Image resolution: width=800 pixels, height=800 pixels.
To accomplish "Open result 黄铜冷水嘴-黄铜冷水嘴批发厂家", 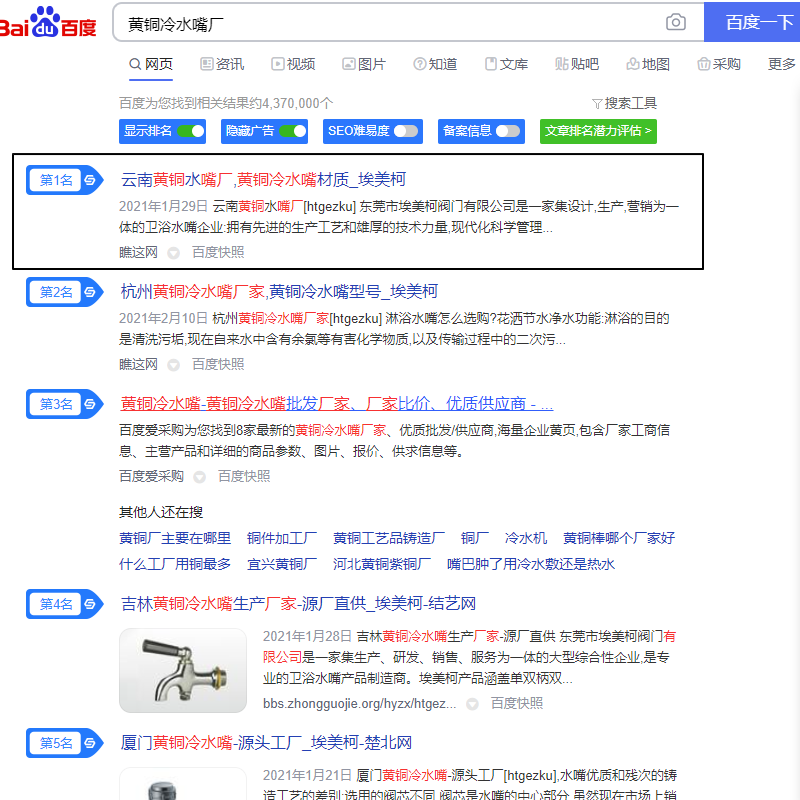I will 337,404.
